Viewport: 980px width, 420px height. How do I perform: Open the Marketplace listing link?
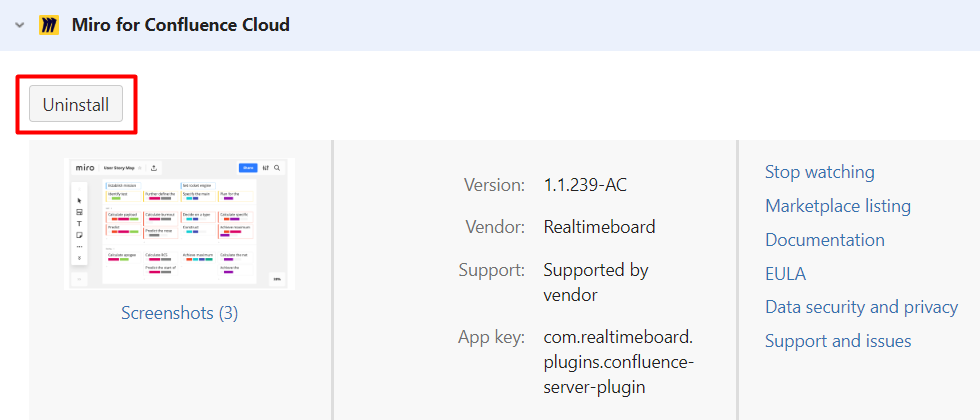(x=837, y=206)
